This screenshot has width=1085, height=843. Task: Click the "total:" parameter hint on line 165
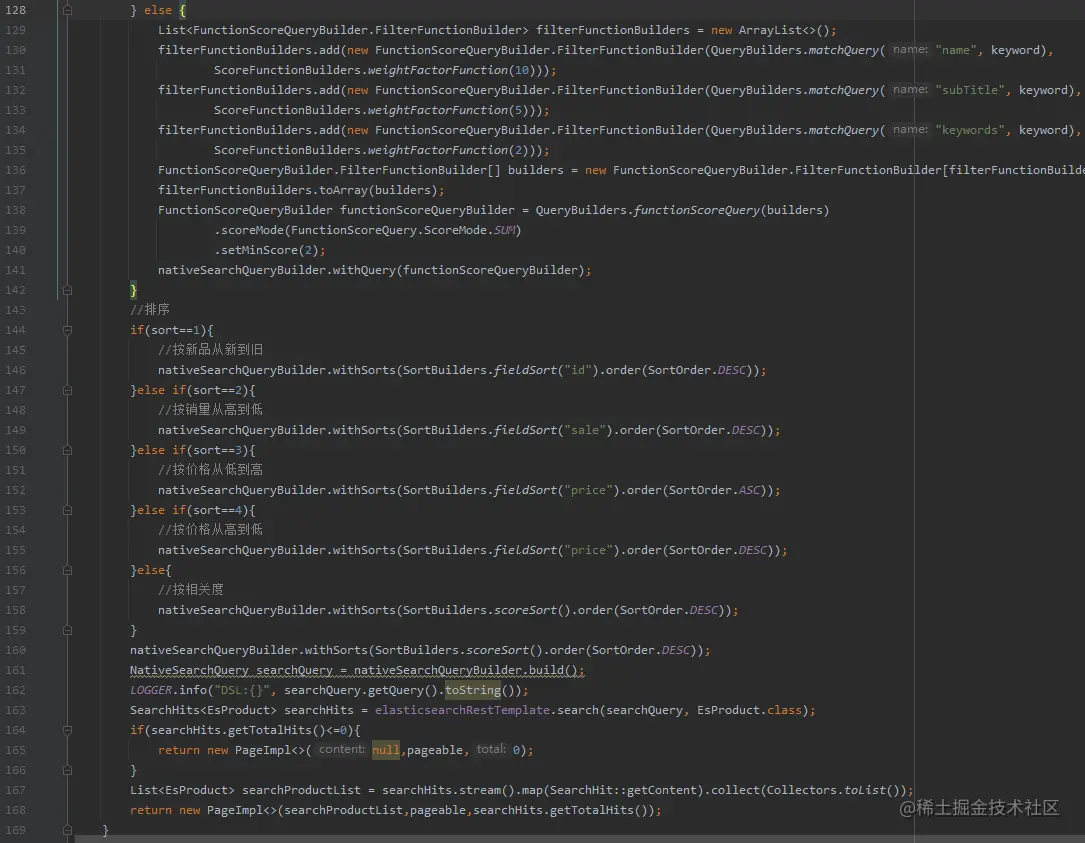point(491,750)
